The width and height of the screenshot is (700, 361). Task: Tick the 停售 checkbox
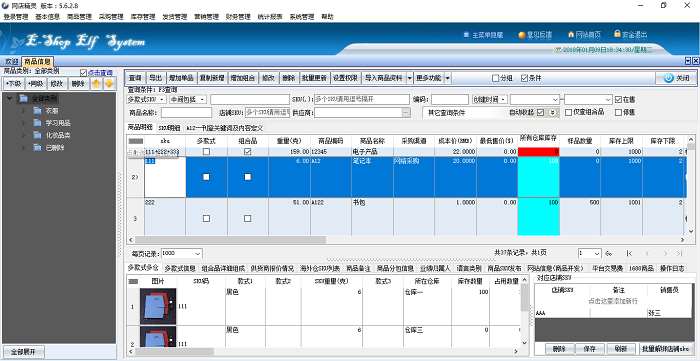coord(618,112)
